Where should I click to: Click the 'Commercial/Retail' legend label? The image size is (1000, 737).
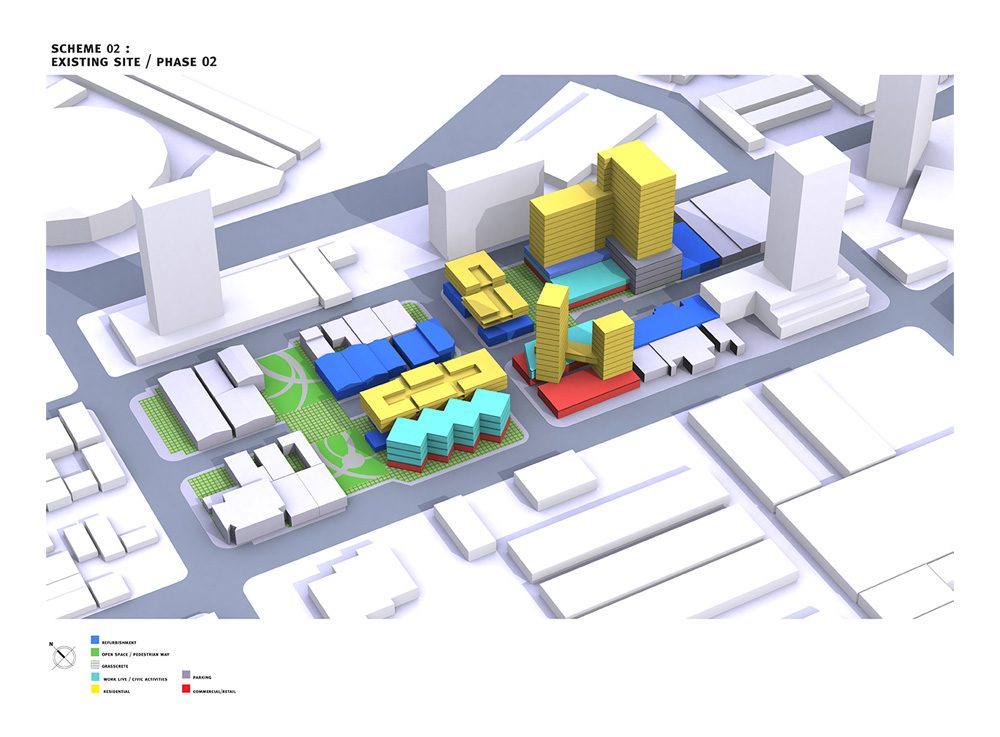click(214, 691)
